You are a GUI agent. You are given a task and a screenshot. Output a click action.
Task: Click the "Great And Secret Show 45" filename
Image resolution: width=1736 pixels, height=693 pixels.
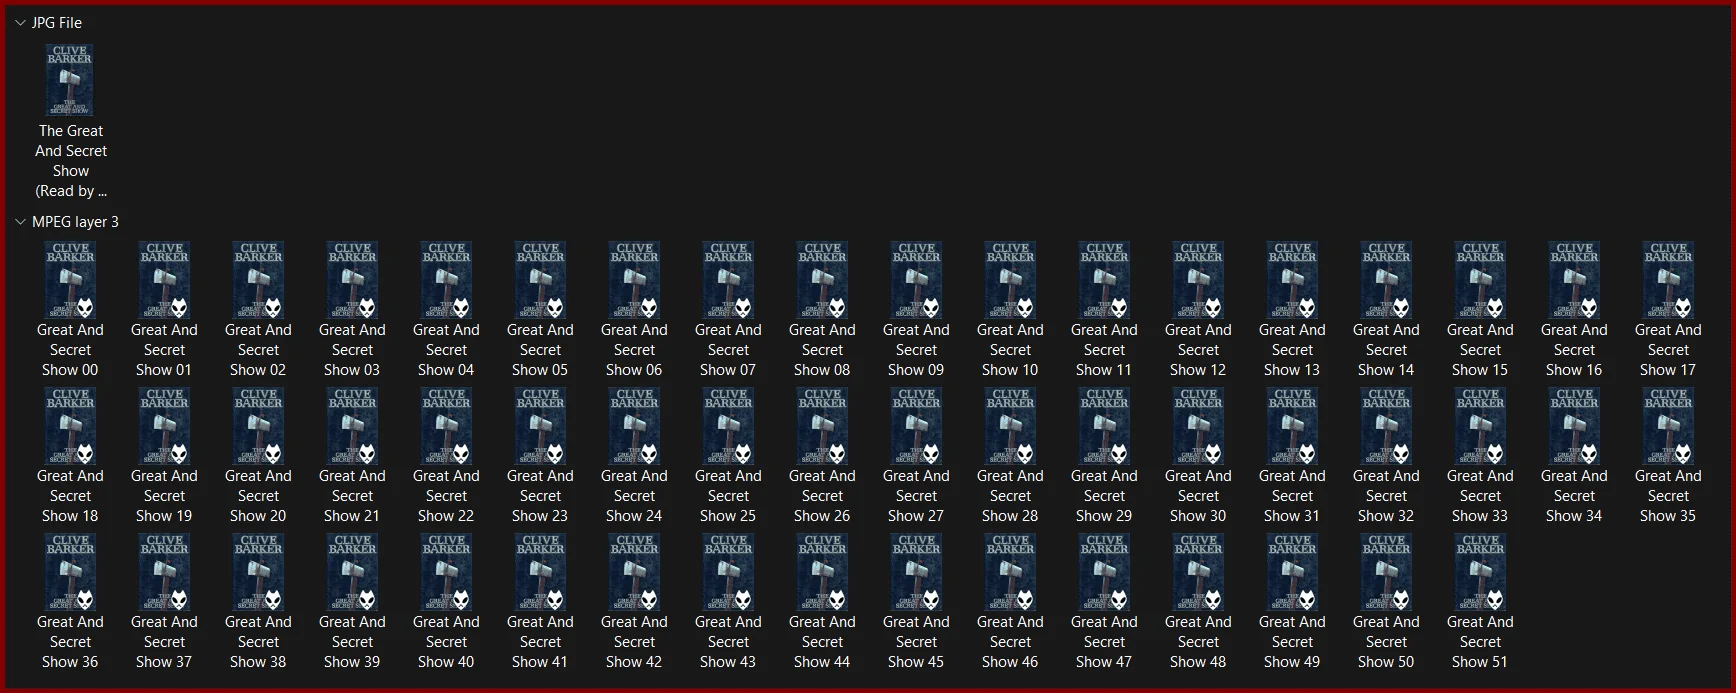pos(916,642)
